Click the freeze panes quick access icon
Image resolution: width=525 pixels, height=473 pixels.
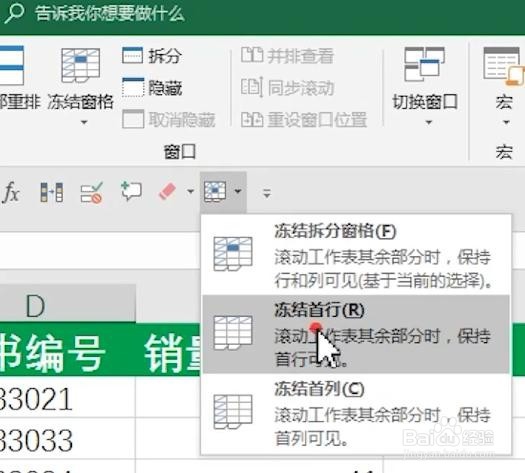pyautogui.click(x=215, y=192)
